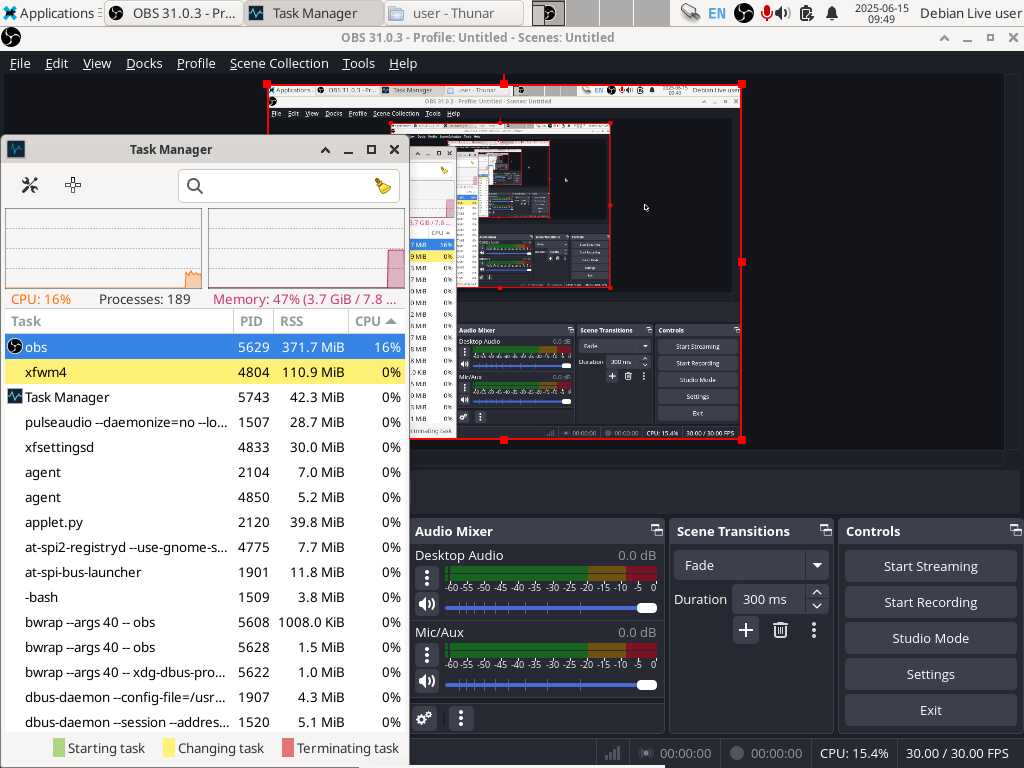Open Task Manager settings wrench icon

[x=30, y=185]
